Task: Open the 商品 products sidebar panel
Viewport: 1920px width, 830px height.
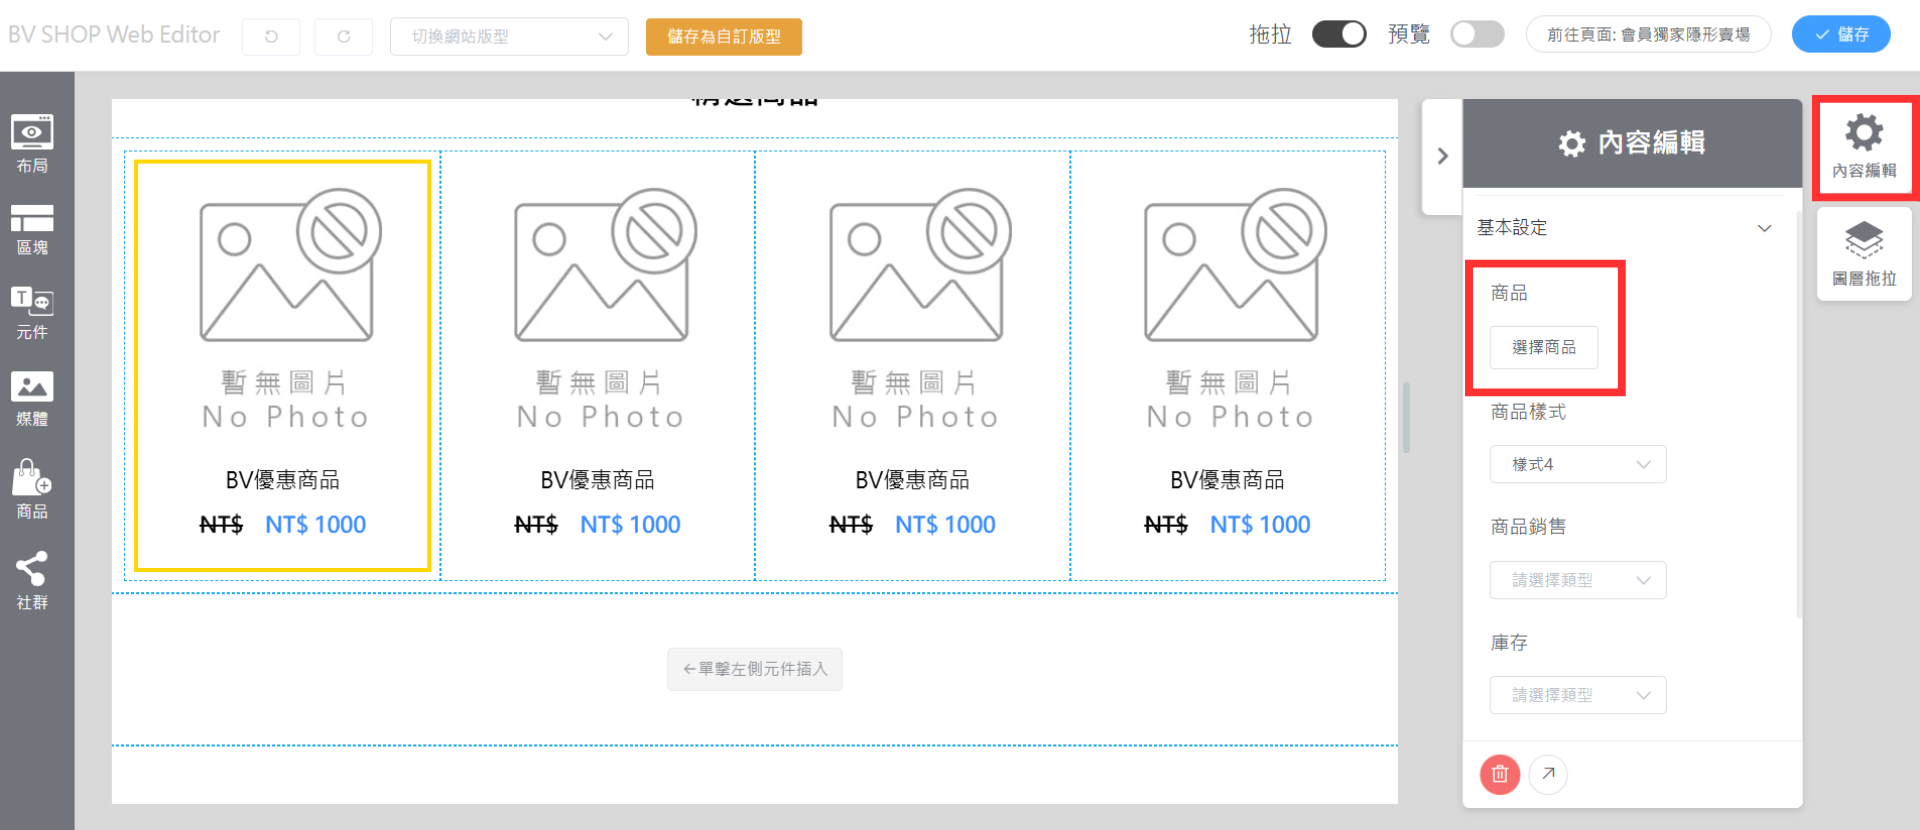Action: pos(32,490)
